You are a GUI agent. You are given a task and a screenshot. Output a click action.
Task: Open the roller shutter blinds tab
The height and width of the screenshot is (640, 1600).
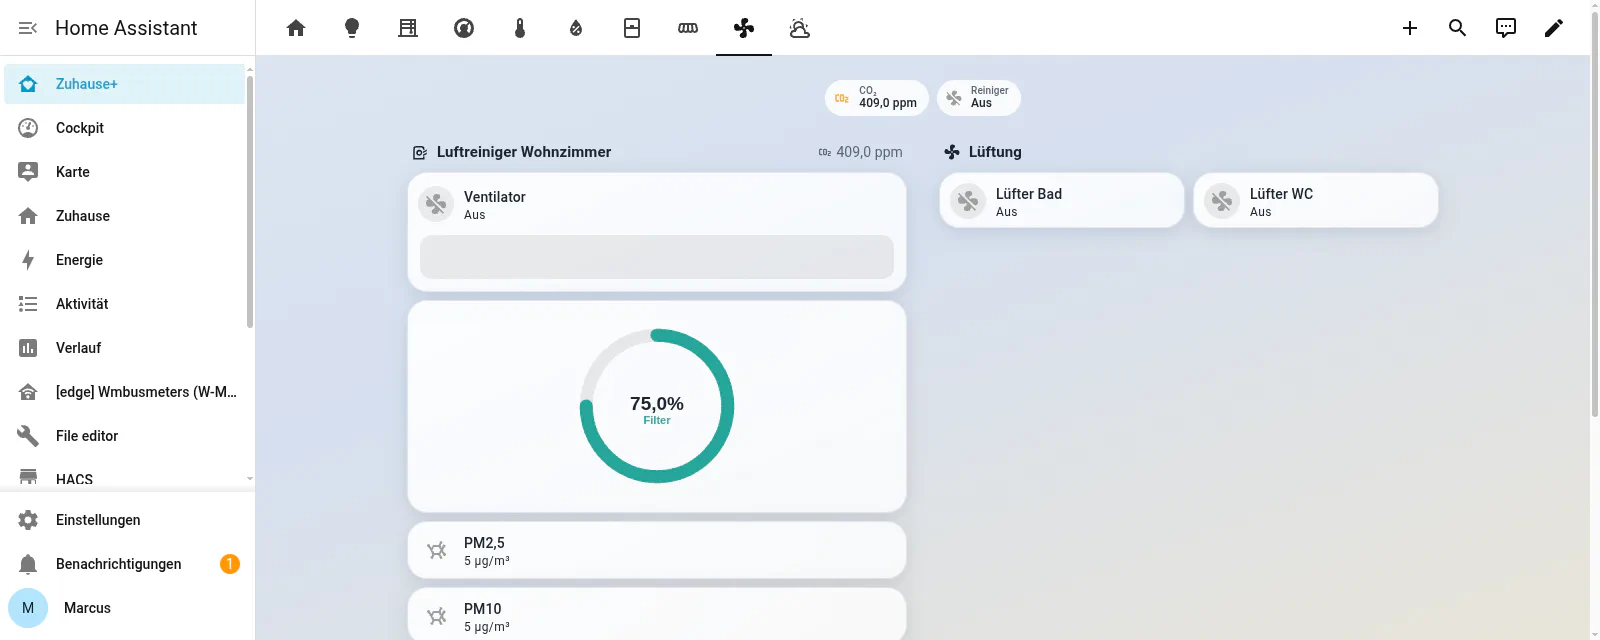(x=408, y=28)
